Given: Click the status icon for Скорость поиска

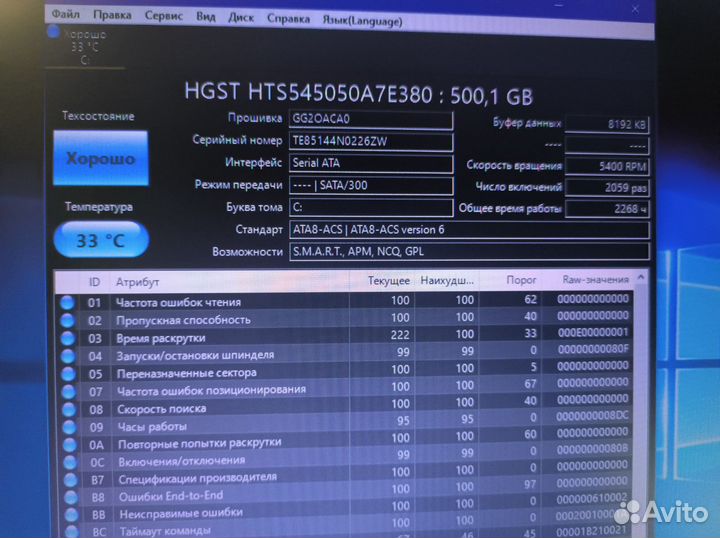Looking at the screenshot, I should (x=68, y=409).
